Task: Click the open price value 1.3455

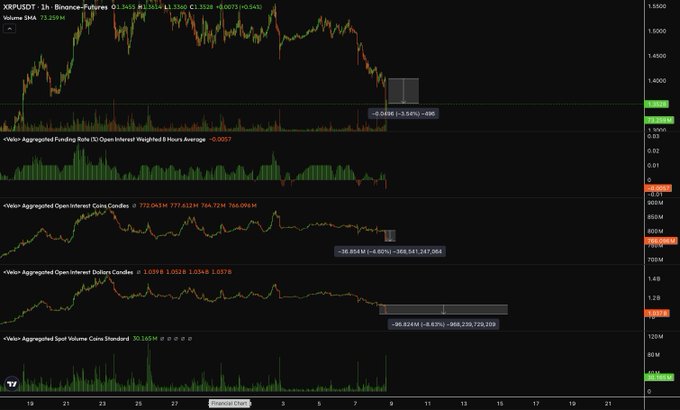Action: [x=124, y=7]
